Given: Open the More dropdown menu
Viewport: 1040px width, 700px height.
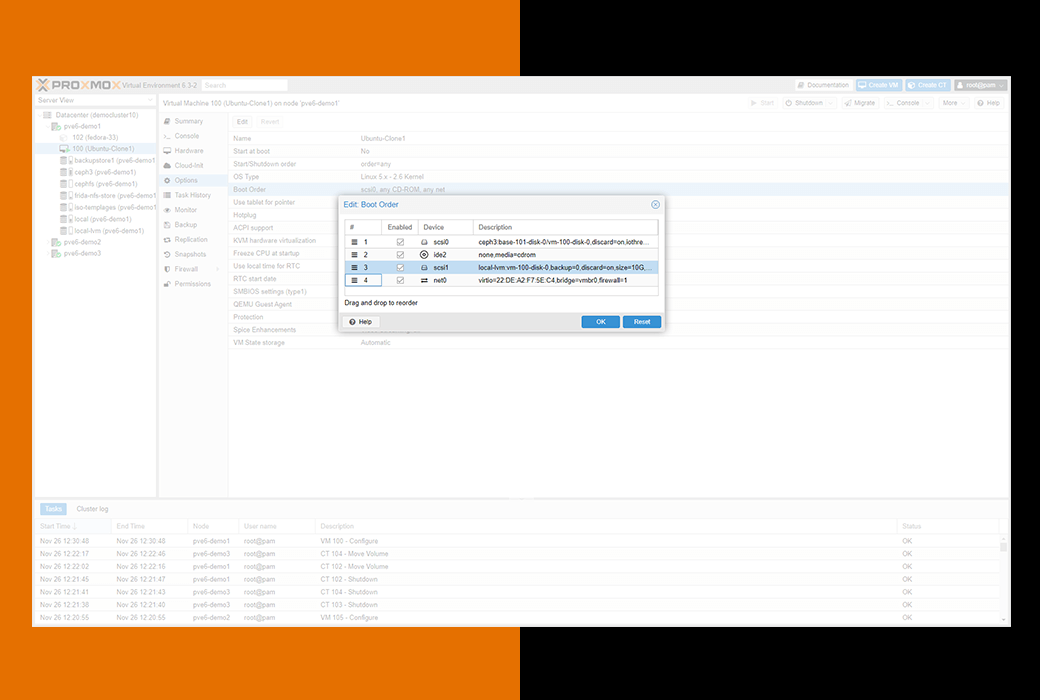Looking at the screenshot, I should pos(954,104).
